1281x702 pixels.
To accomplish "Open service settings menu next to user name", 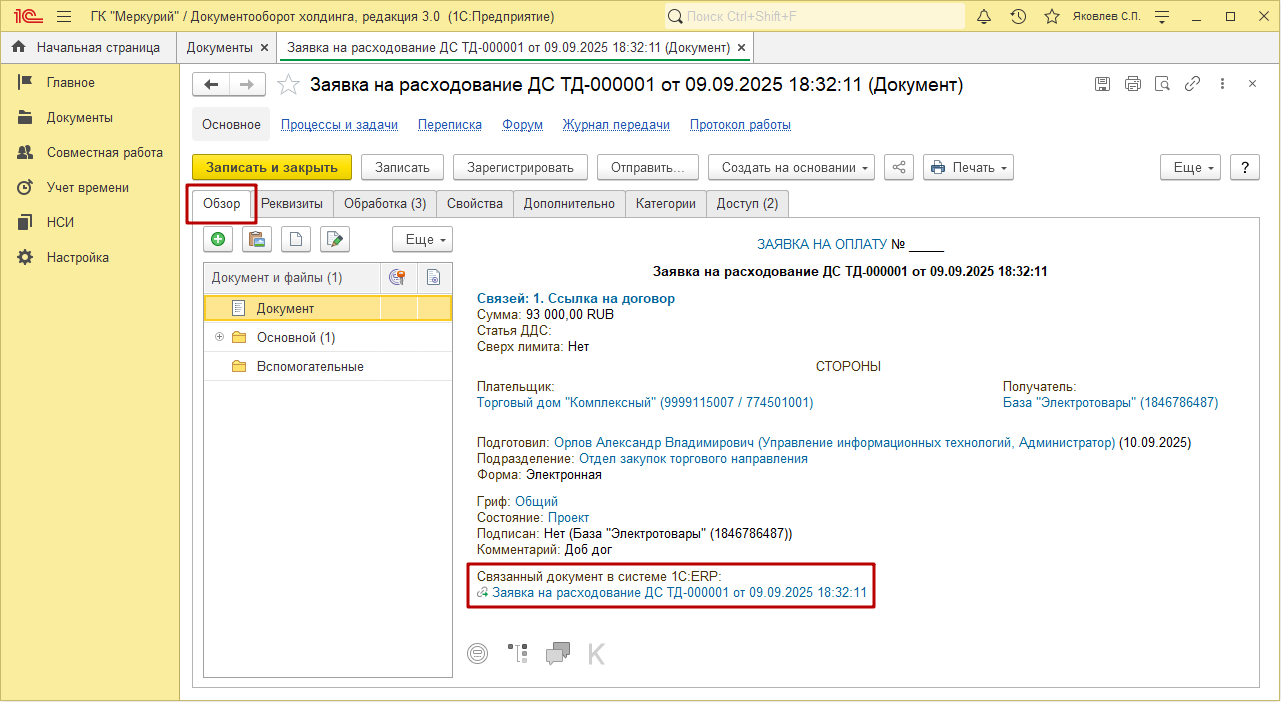I will tap(1162, 16).
